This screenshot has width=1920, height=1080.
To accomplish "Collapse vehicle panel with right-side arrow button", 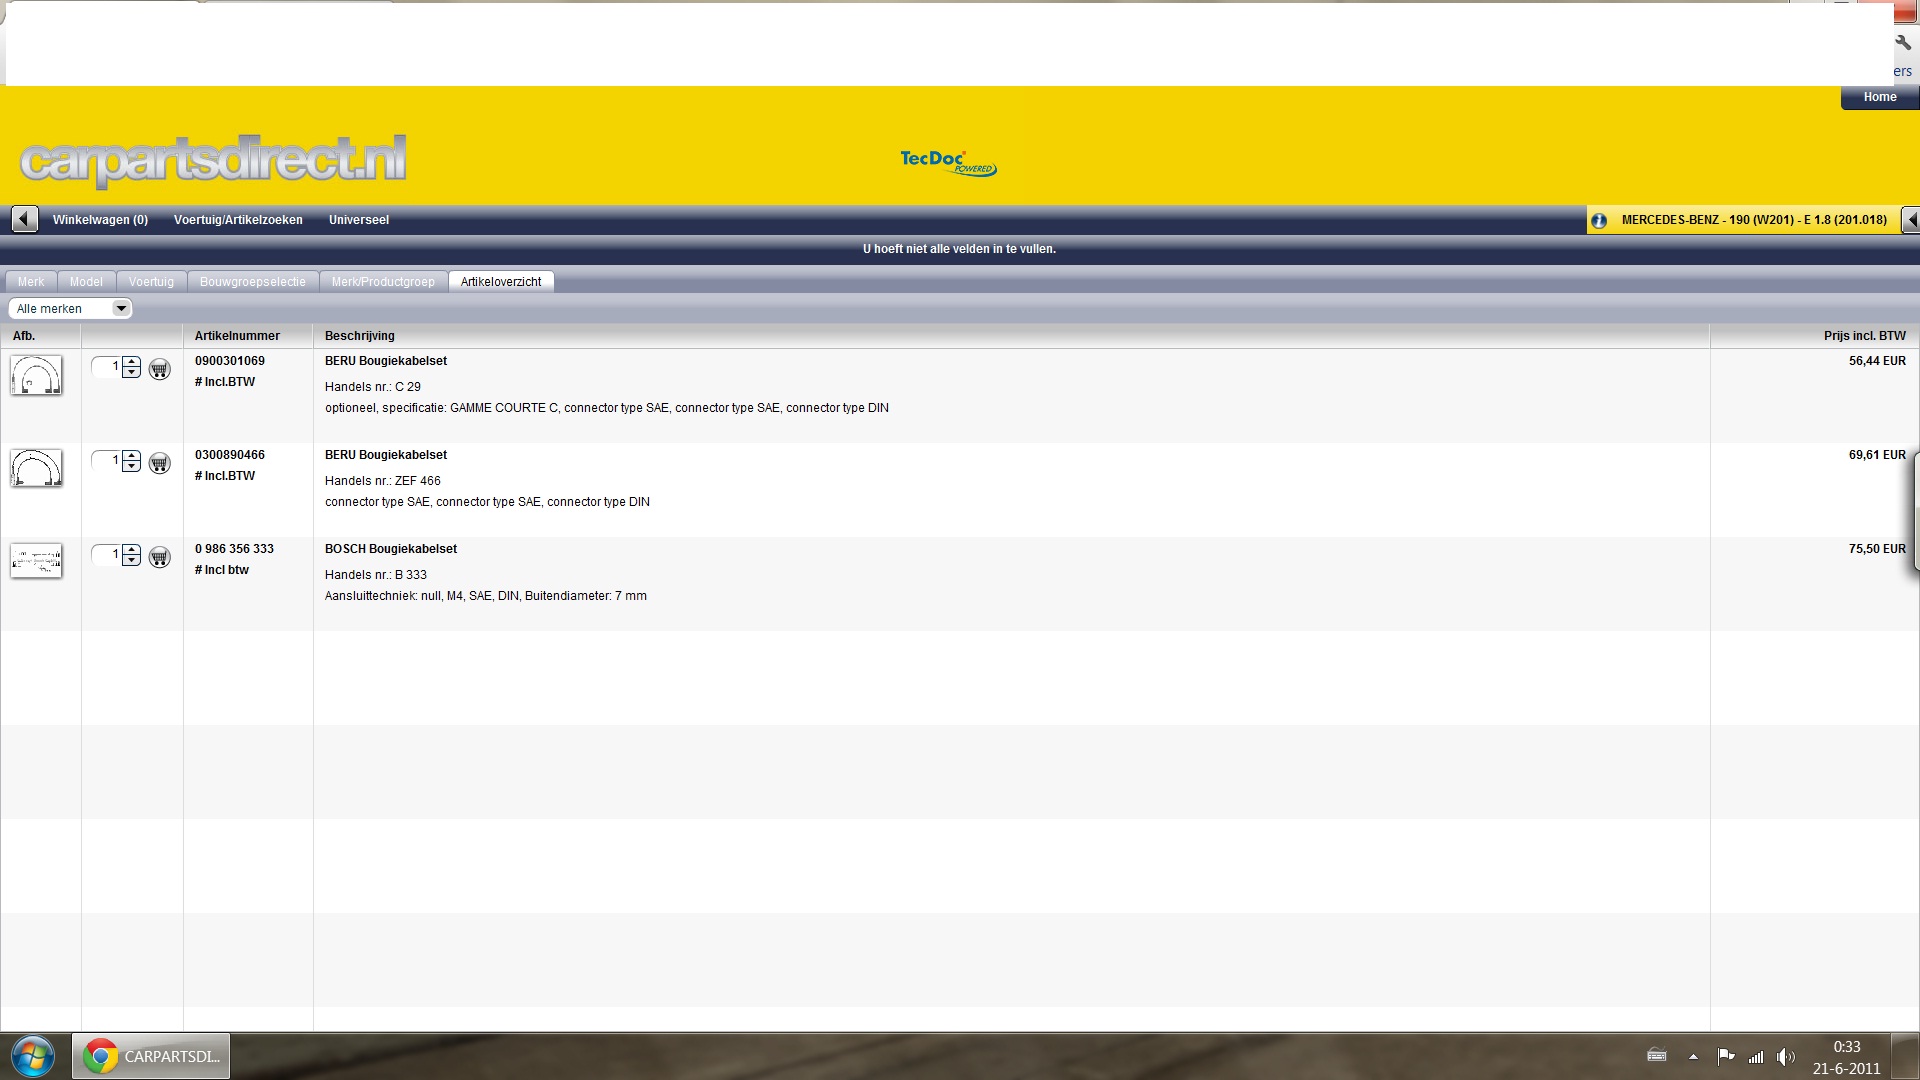I will pos(1911,219).
